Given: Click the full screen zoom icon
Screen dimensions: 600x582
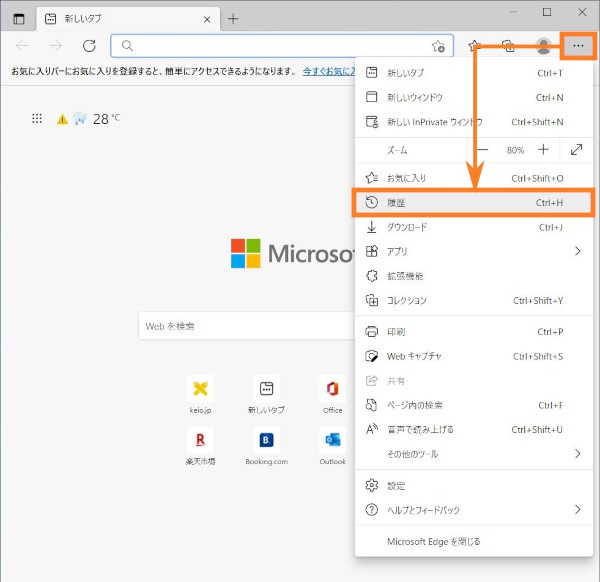Looking at the screenshot, I should (577, 149).
